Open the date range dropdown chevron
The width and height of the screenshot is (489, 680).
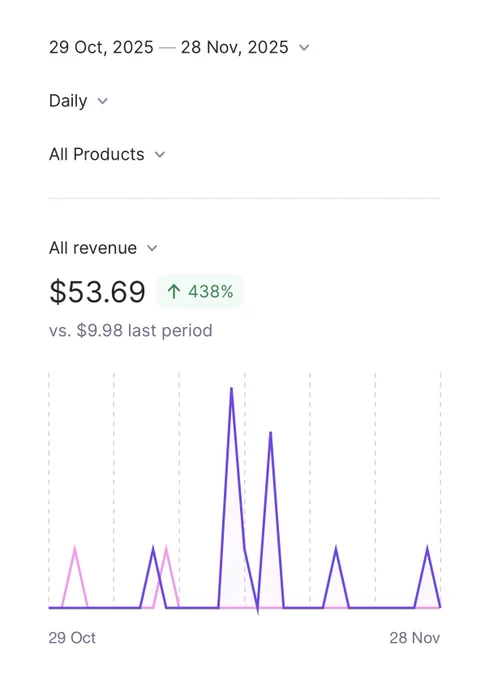[x=304, y=48]
